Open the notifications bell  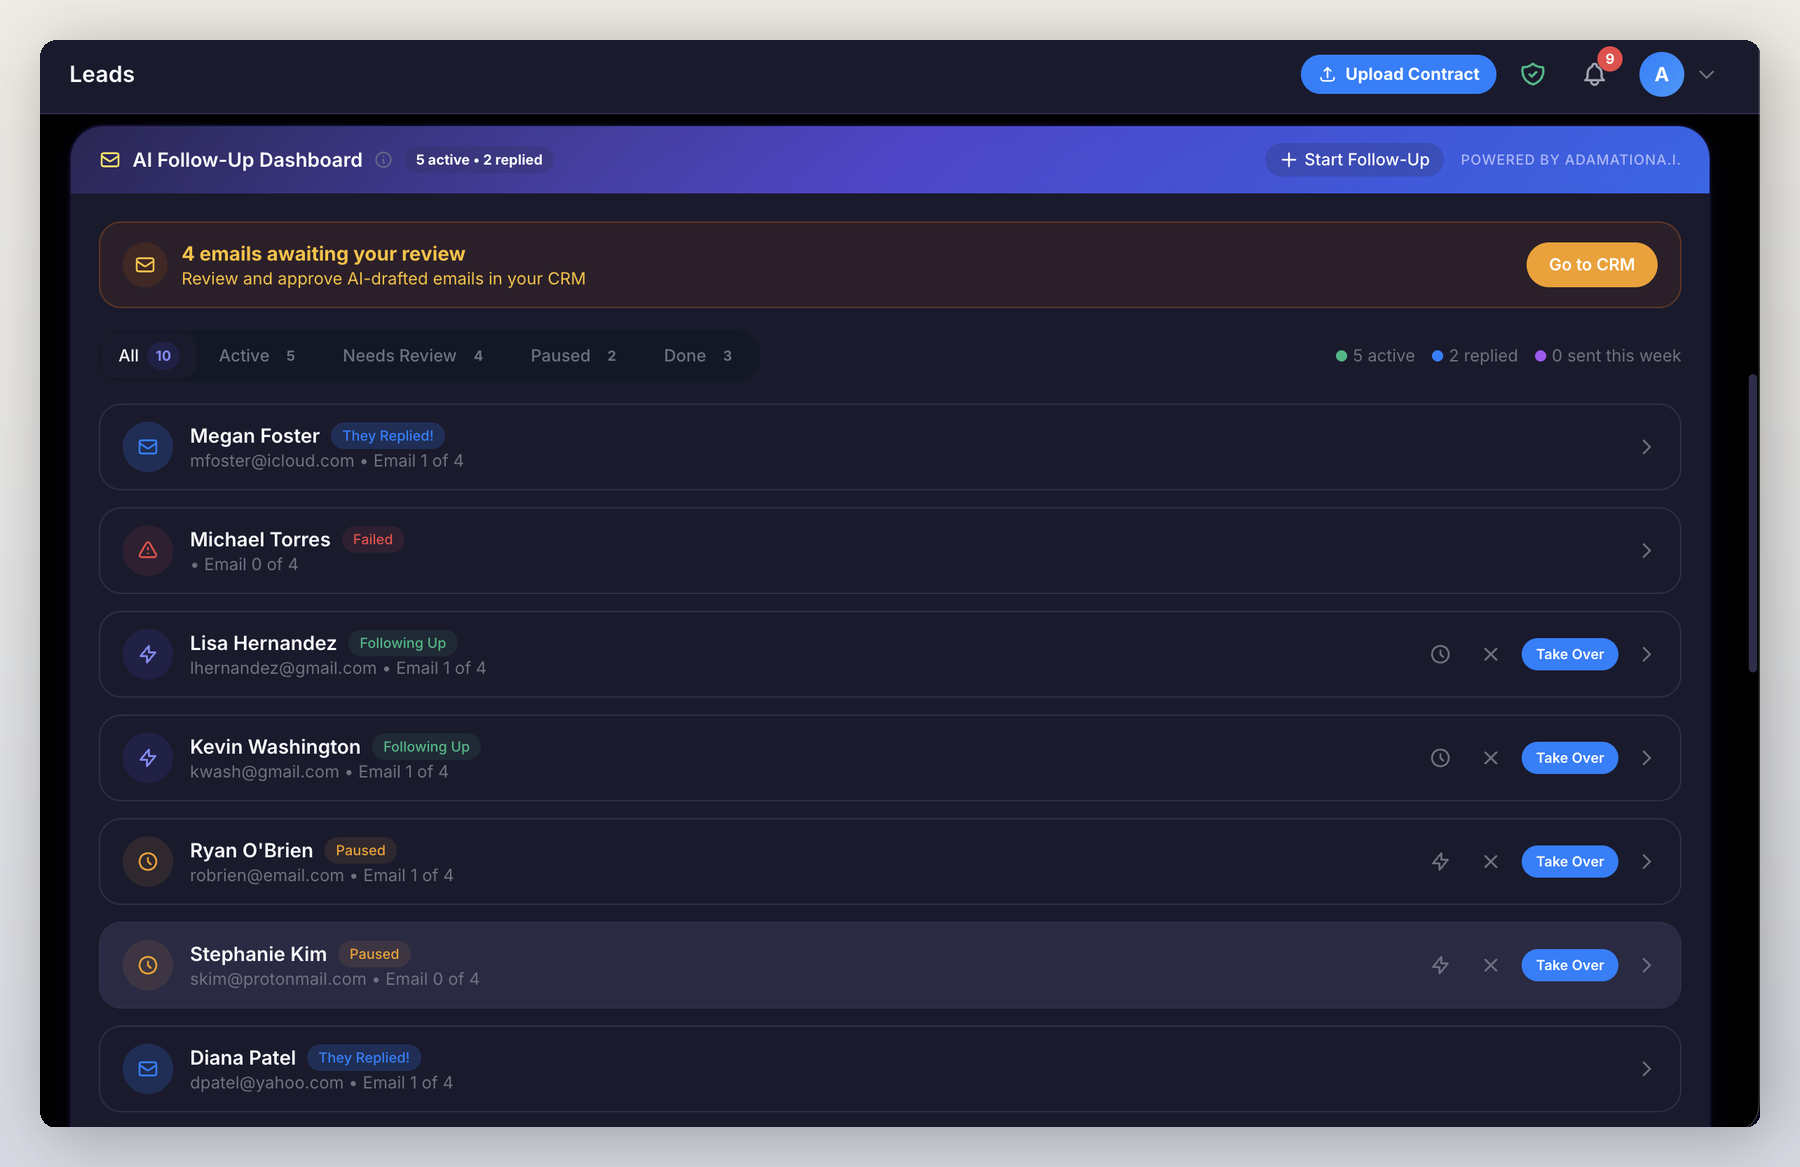click(1594, 74)
